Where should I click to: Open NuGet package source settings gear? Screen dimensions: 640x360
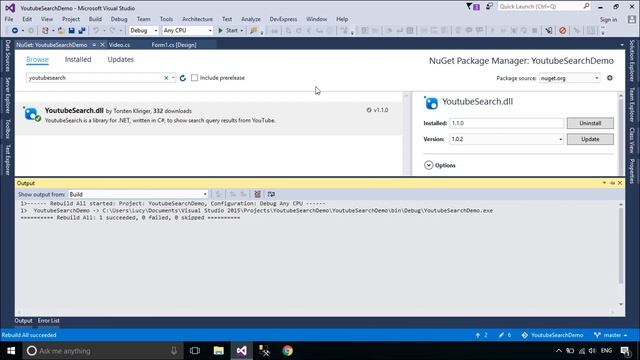tap(610, 78)
